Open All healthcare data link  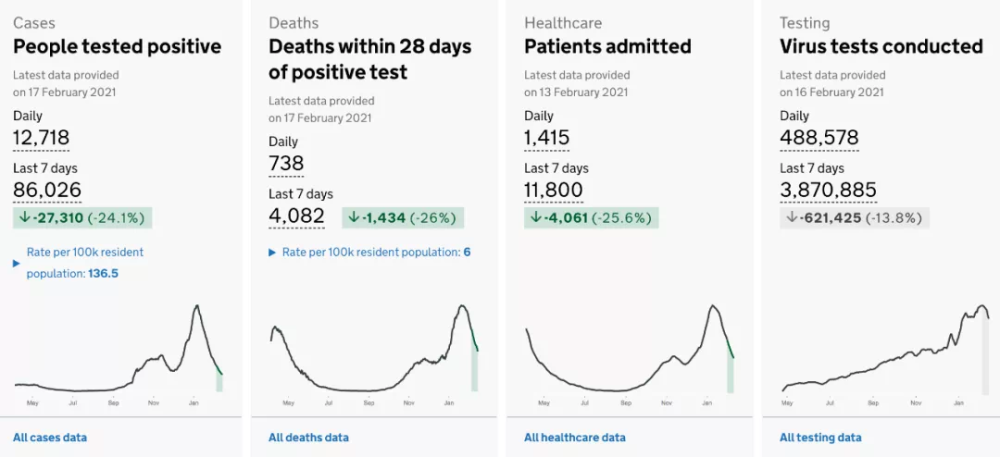click(574, 437)
